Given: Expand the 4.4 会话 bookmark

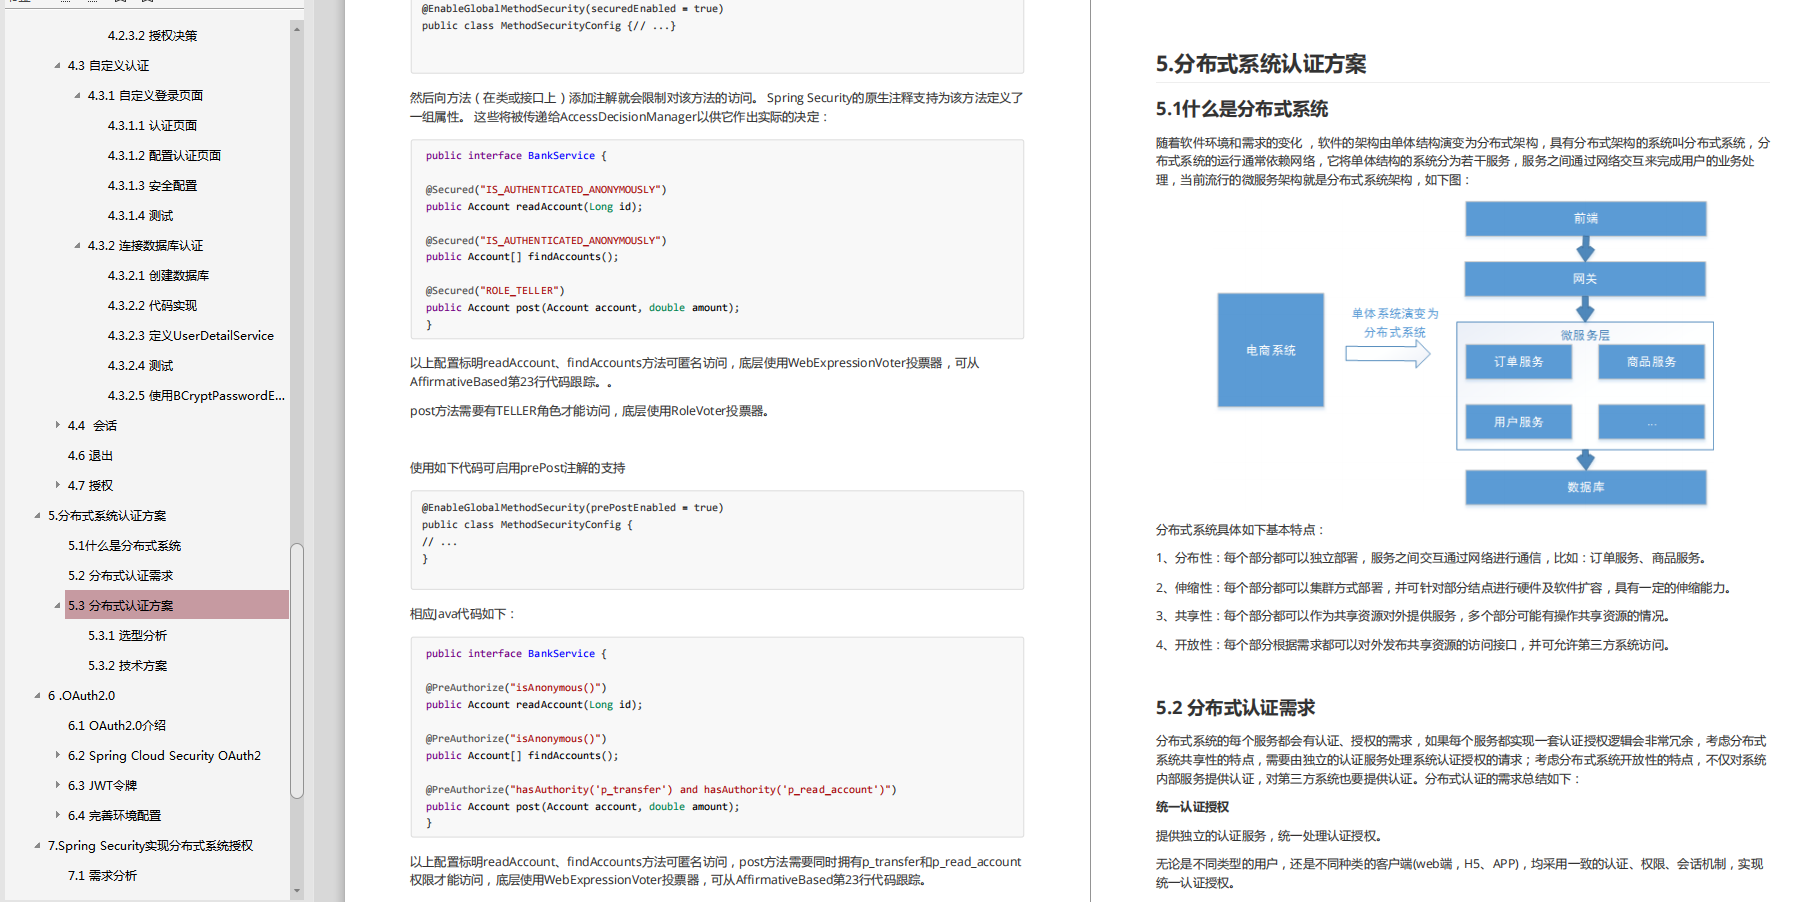Looking at the screenshot, I should pyautogui.click(x=57, y=426).
